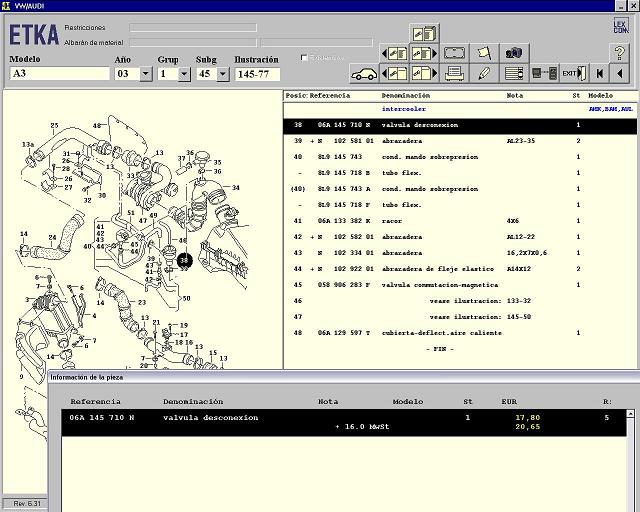Open the car vehicle selection icon
Viewport: 640px width, 512px height.
364,74
